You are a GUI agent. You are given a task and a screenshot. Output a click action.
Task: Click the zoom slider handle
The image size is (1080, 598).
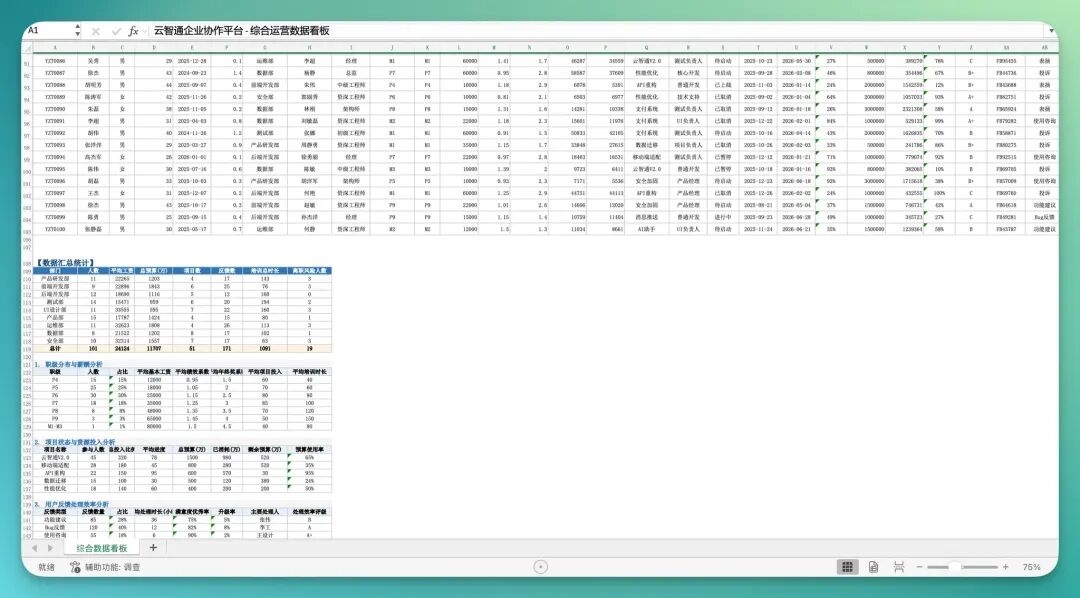point(954,567)
